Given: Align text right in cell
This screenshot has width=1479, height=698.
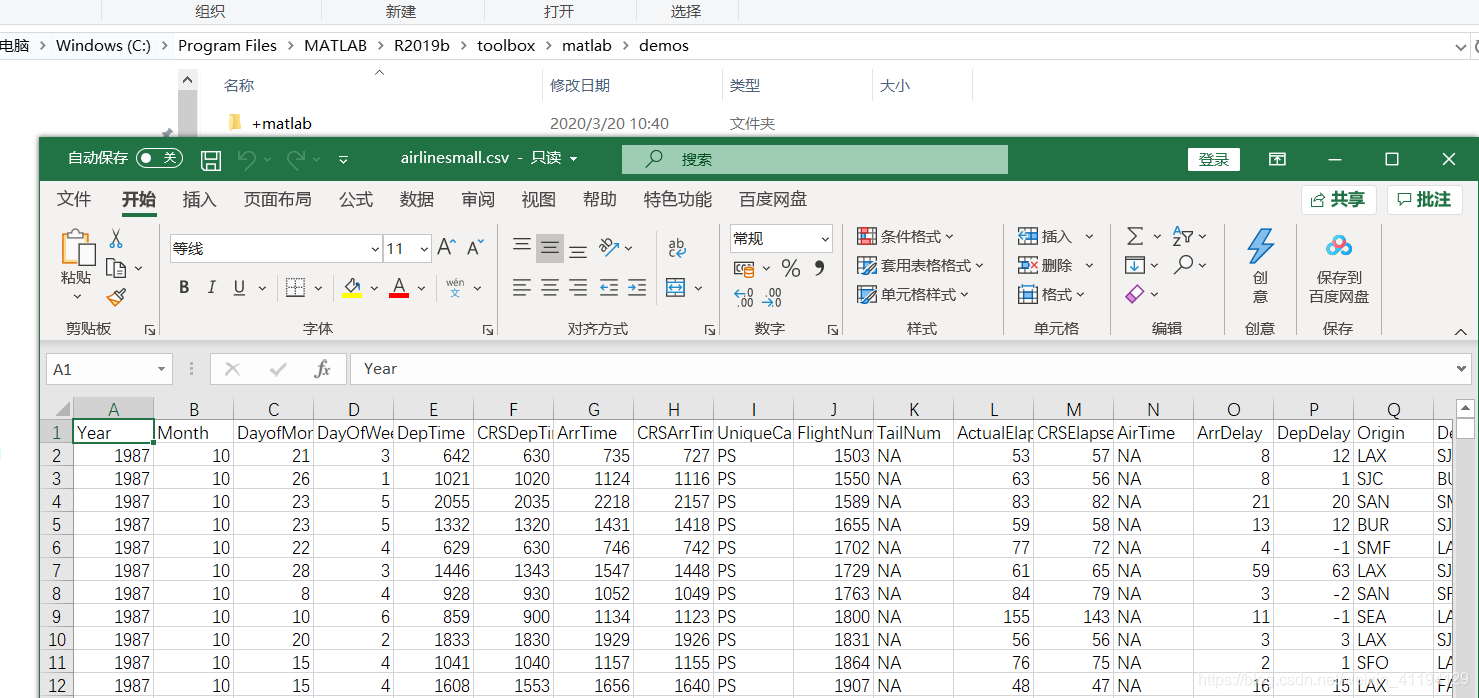Looking at the screenshot, I should coord(578,288).
